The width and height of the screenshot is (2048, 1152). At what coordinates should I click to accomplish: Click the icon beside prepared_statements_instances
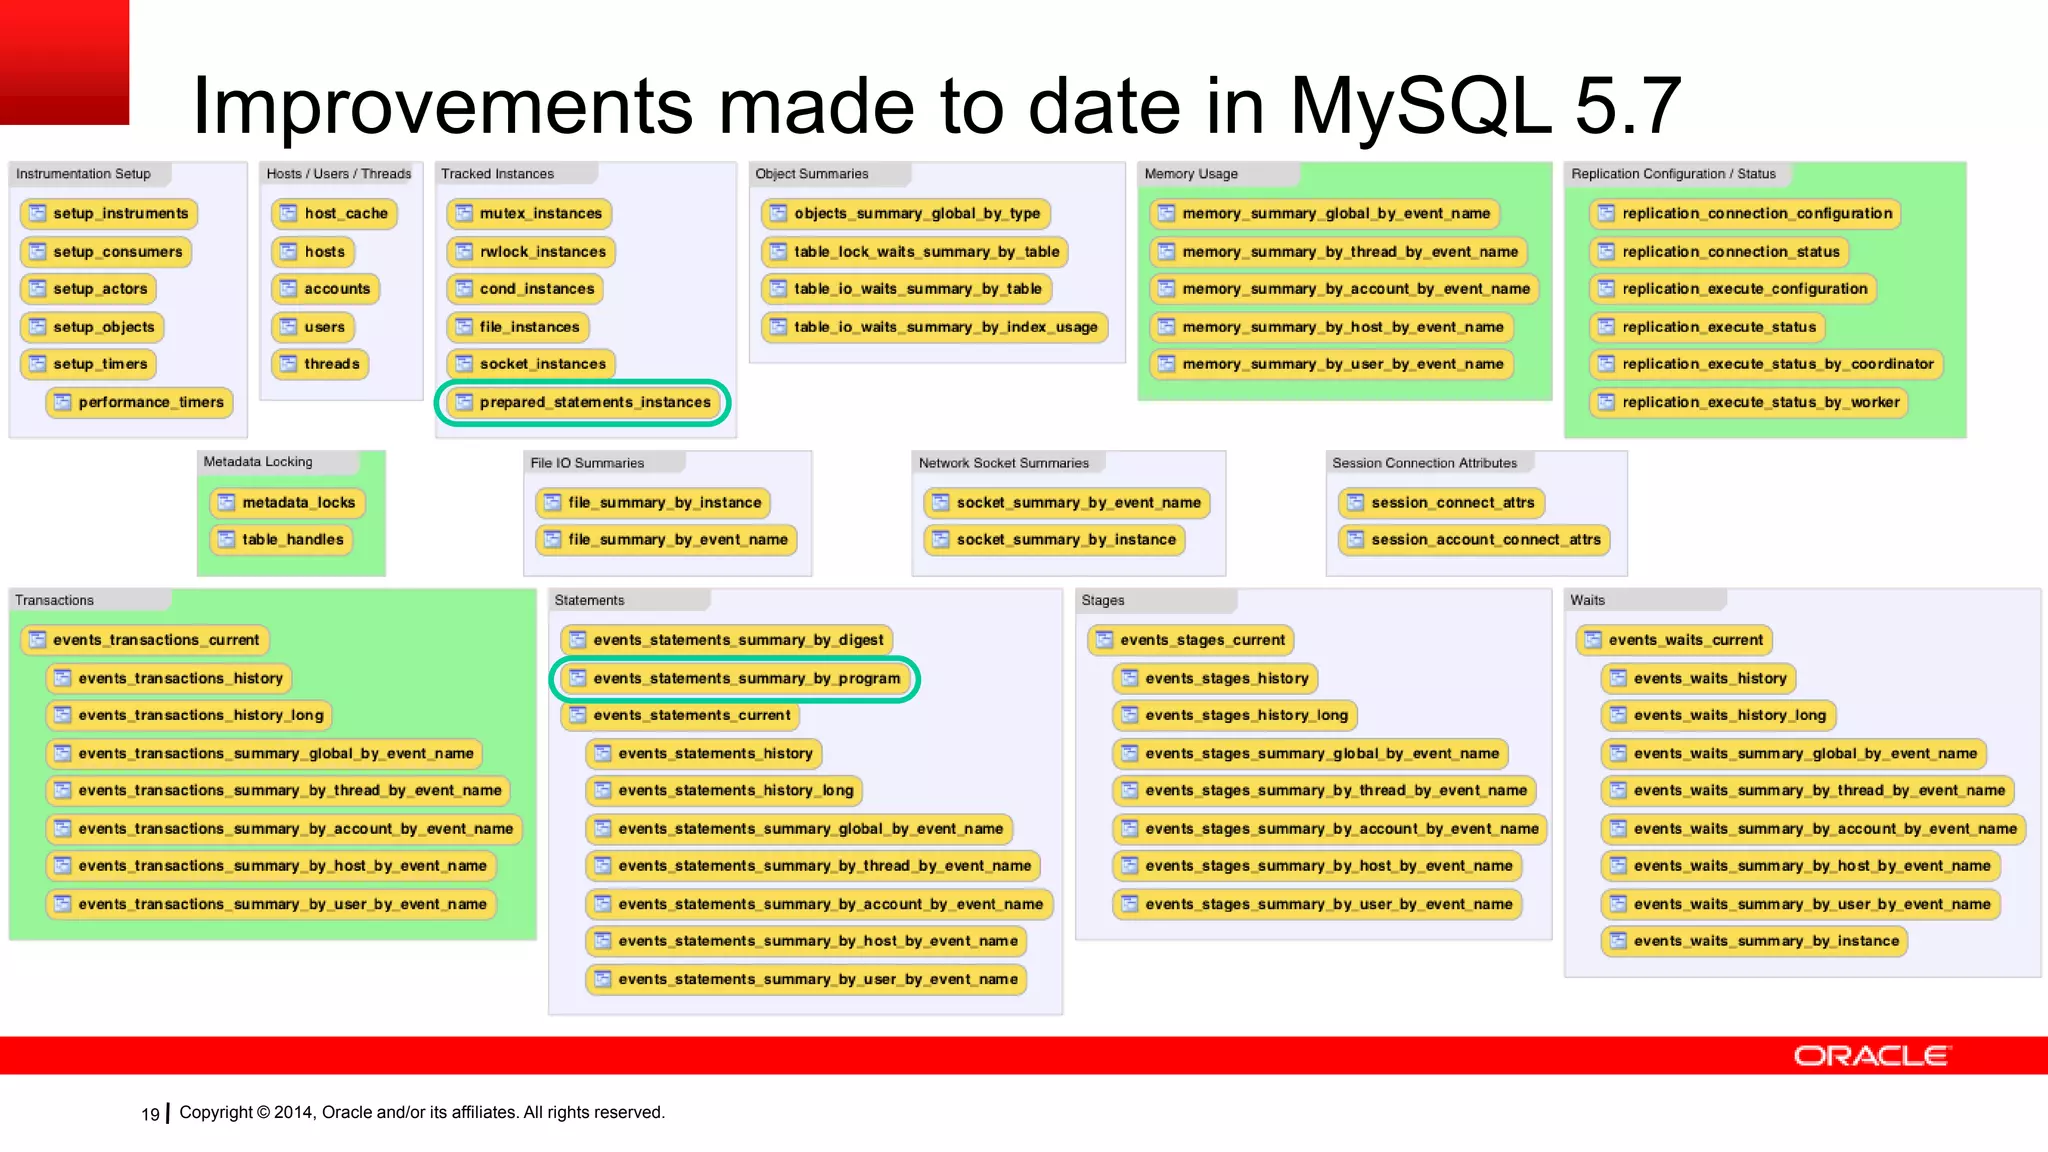point(464,402)
